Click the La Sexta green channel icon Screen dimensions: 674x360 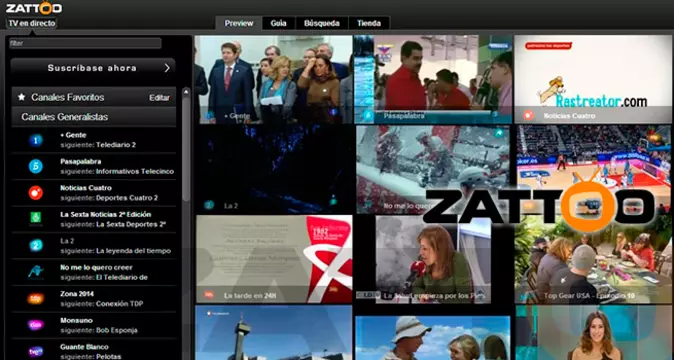pos(36,218)
